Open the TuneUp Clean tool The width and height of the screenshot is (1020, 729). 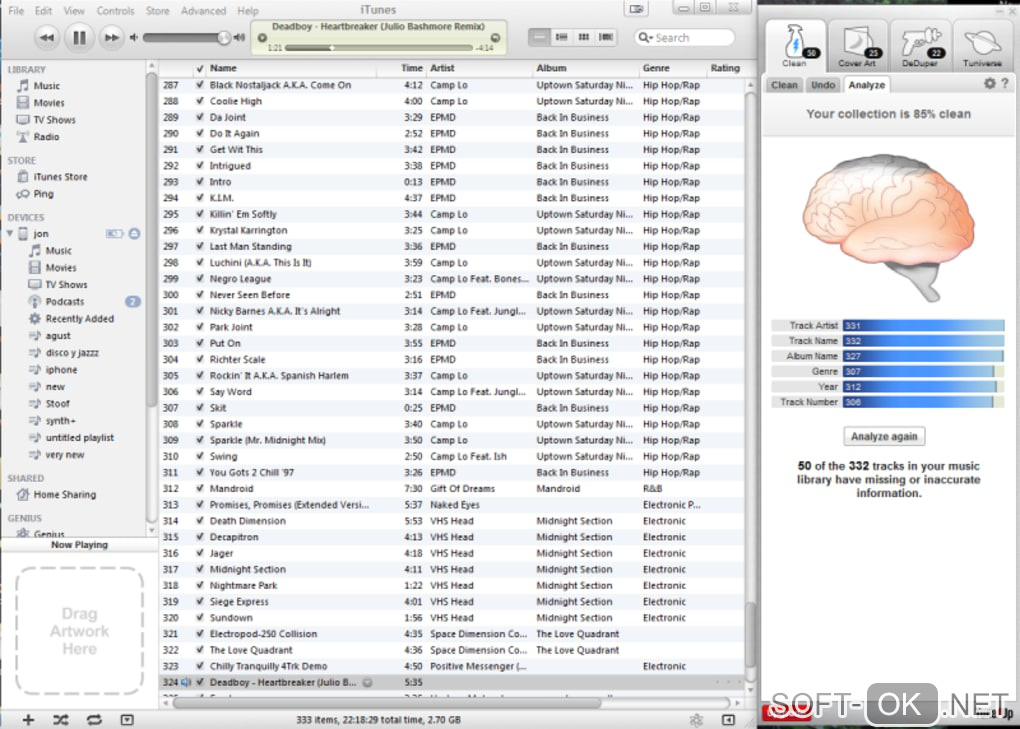[x=794, y=46]
